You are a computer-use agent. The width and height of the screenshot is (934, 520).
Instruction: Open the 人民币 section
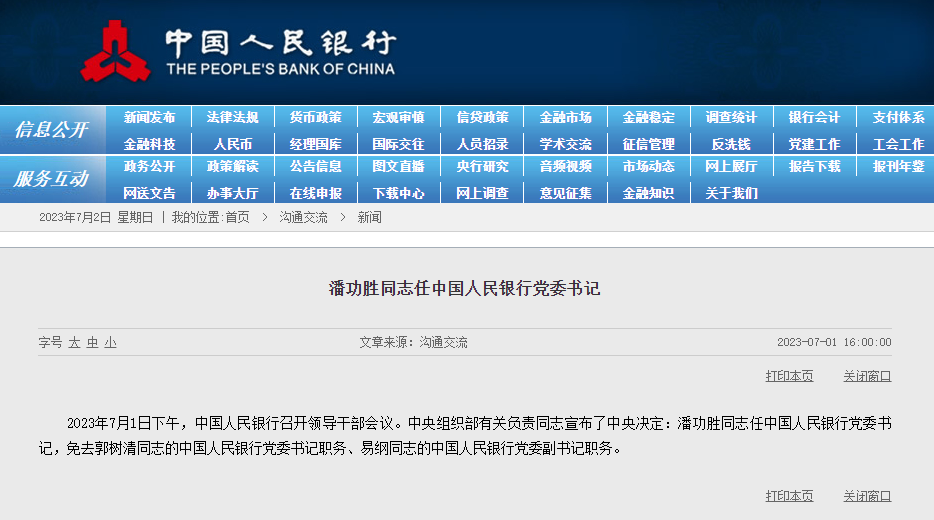[x=232, y=144]
